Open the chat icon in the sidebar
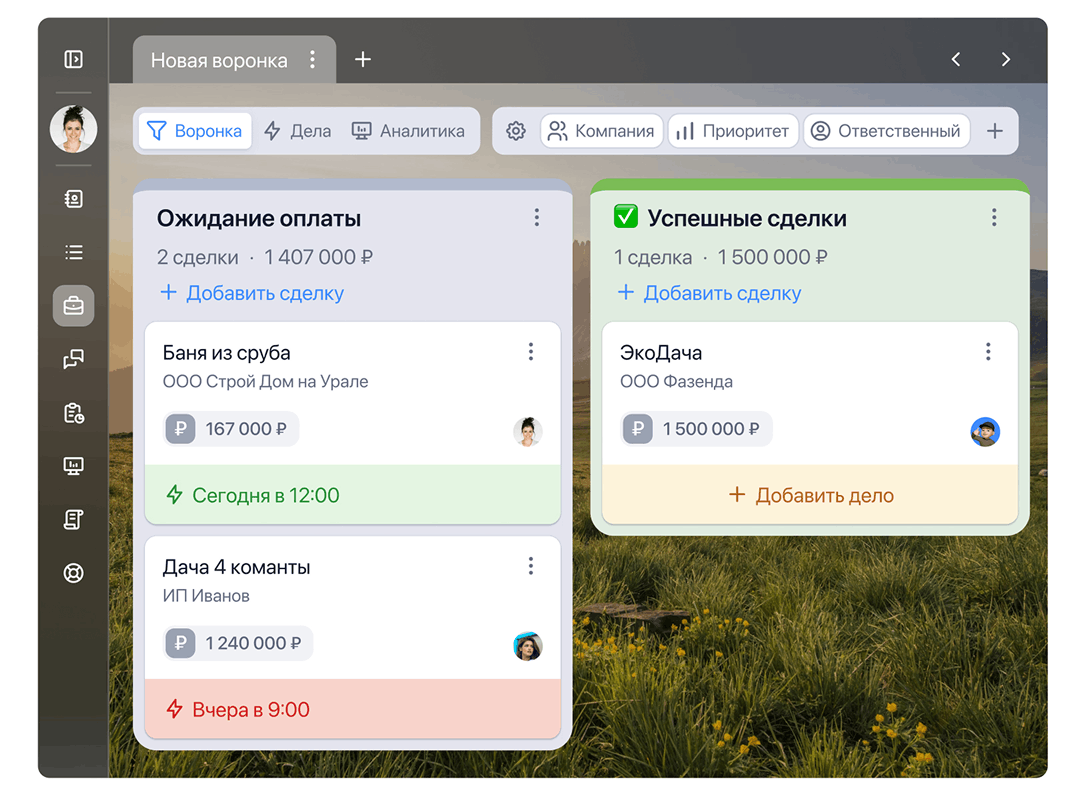Image resolution: width=1084 pixels, height=794 pixels. [73, 360]
